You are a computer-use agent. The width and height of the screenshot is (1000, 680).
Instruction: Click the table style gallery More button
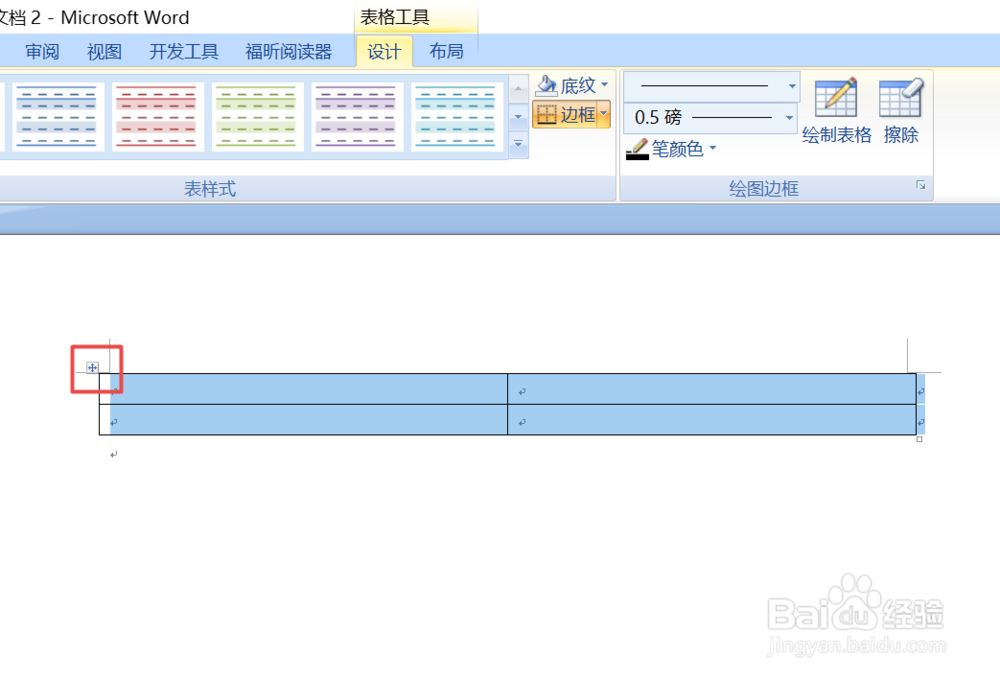[518, 144]
